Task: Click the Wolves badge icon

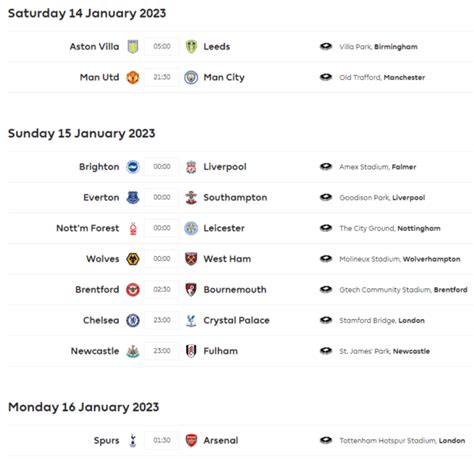Action: pos(133,259)
